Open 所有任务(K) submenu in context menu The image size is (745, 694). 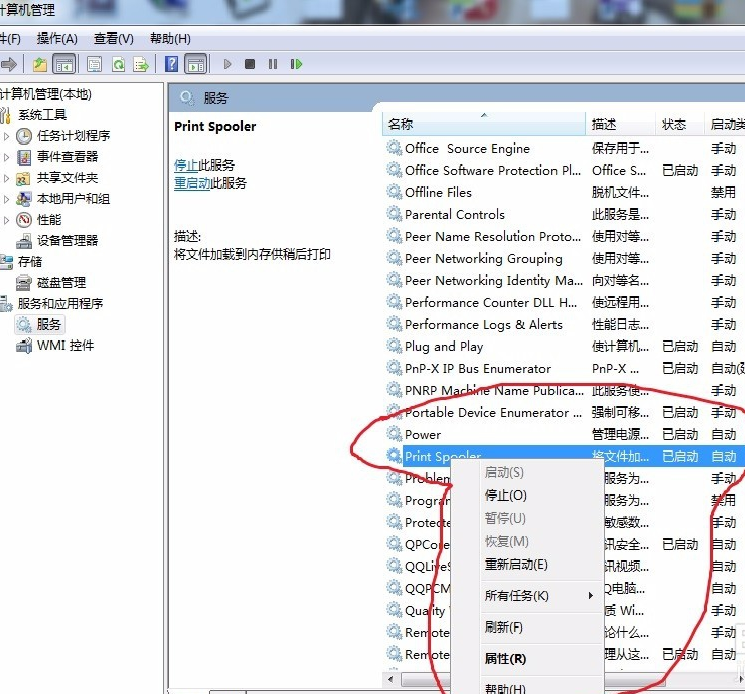[517, 596]
